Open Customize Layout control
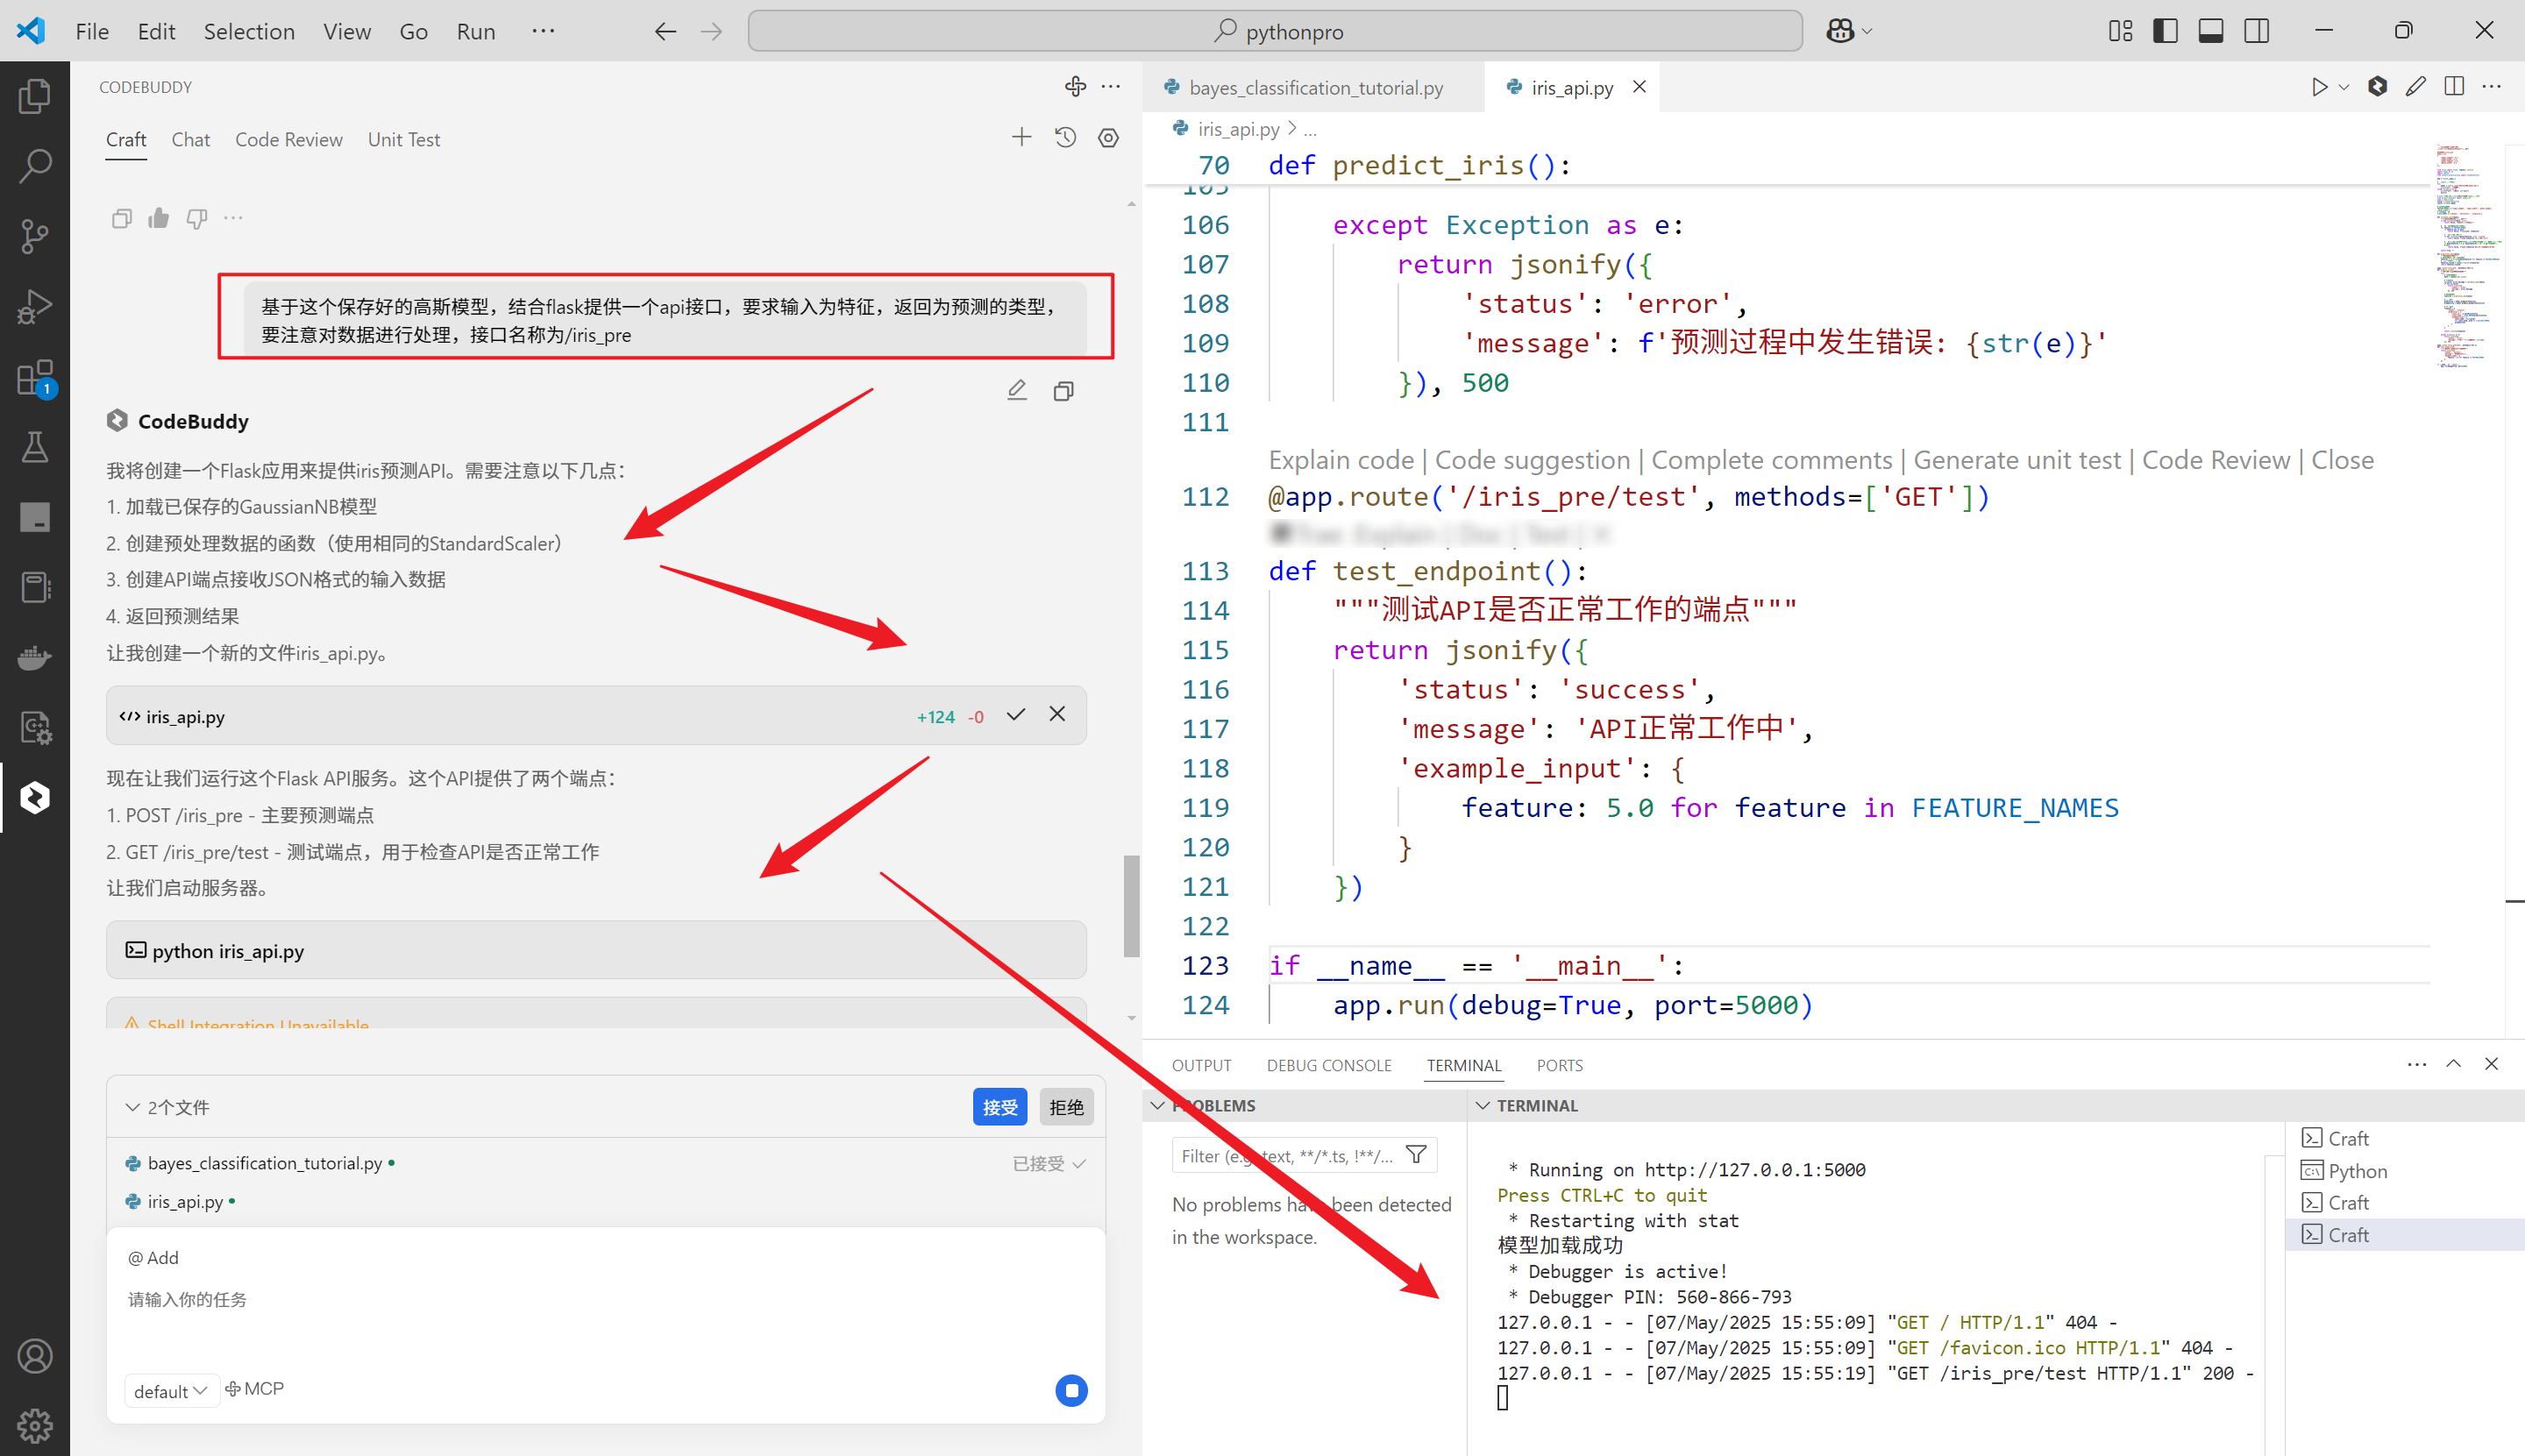Image resolution: width=2525 pixels, height=1456 pixels. pyautogui.click(x=2120, y=31)
